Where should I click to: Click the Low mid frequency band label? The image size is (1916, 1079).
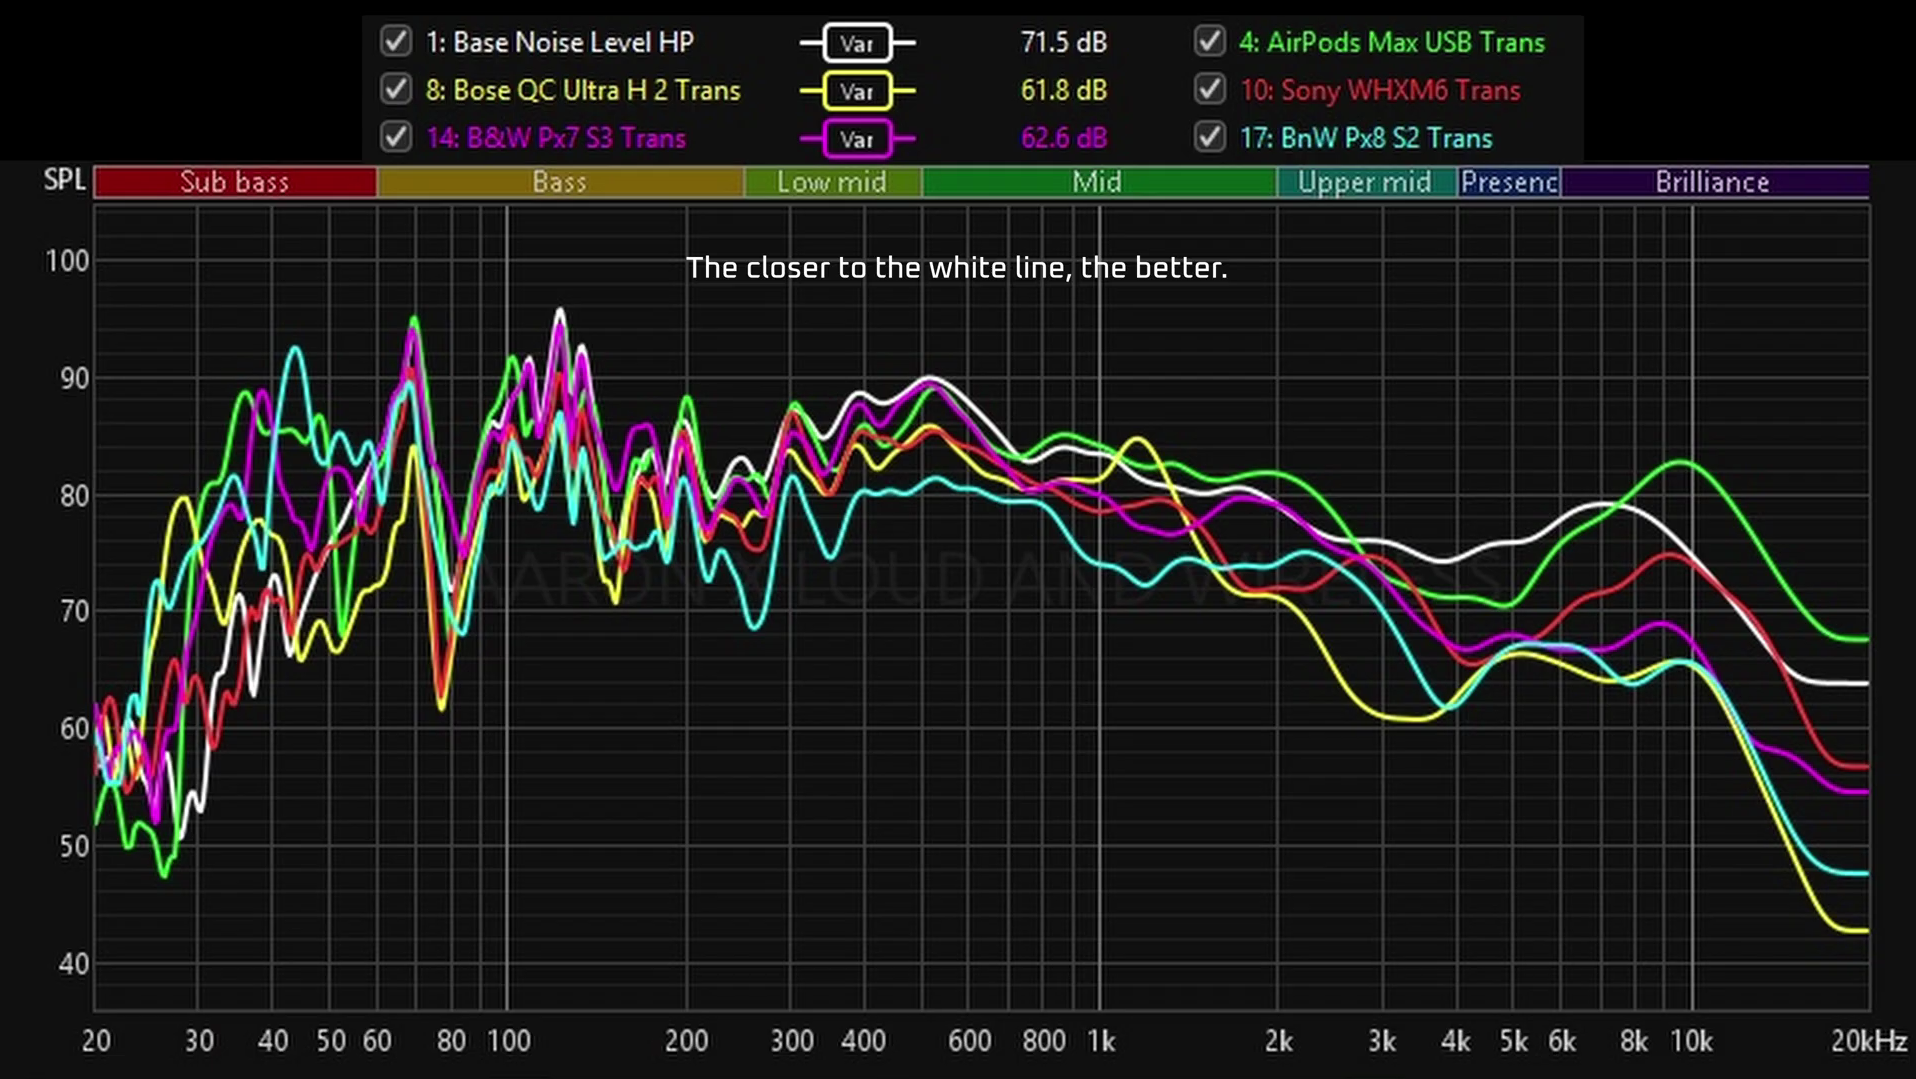832,182
